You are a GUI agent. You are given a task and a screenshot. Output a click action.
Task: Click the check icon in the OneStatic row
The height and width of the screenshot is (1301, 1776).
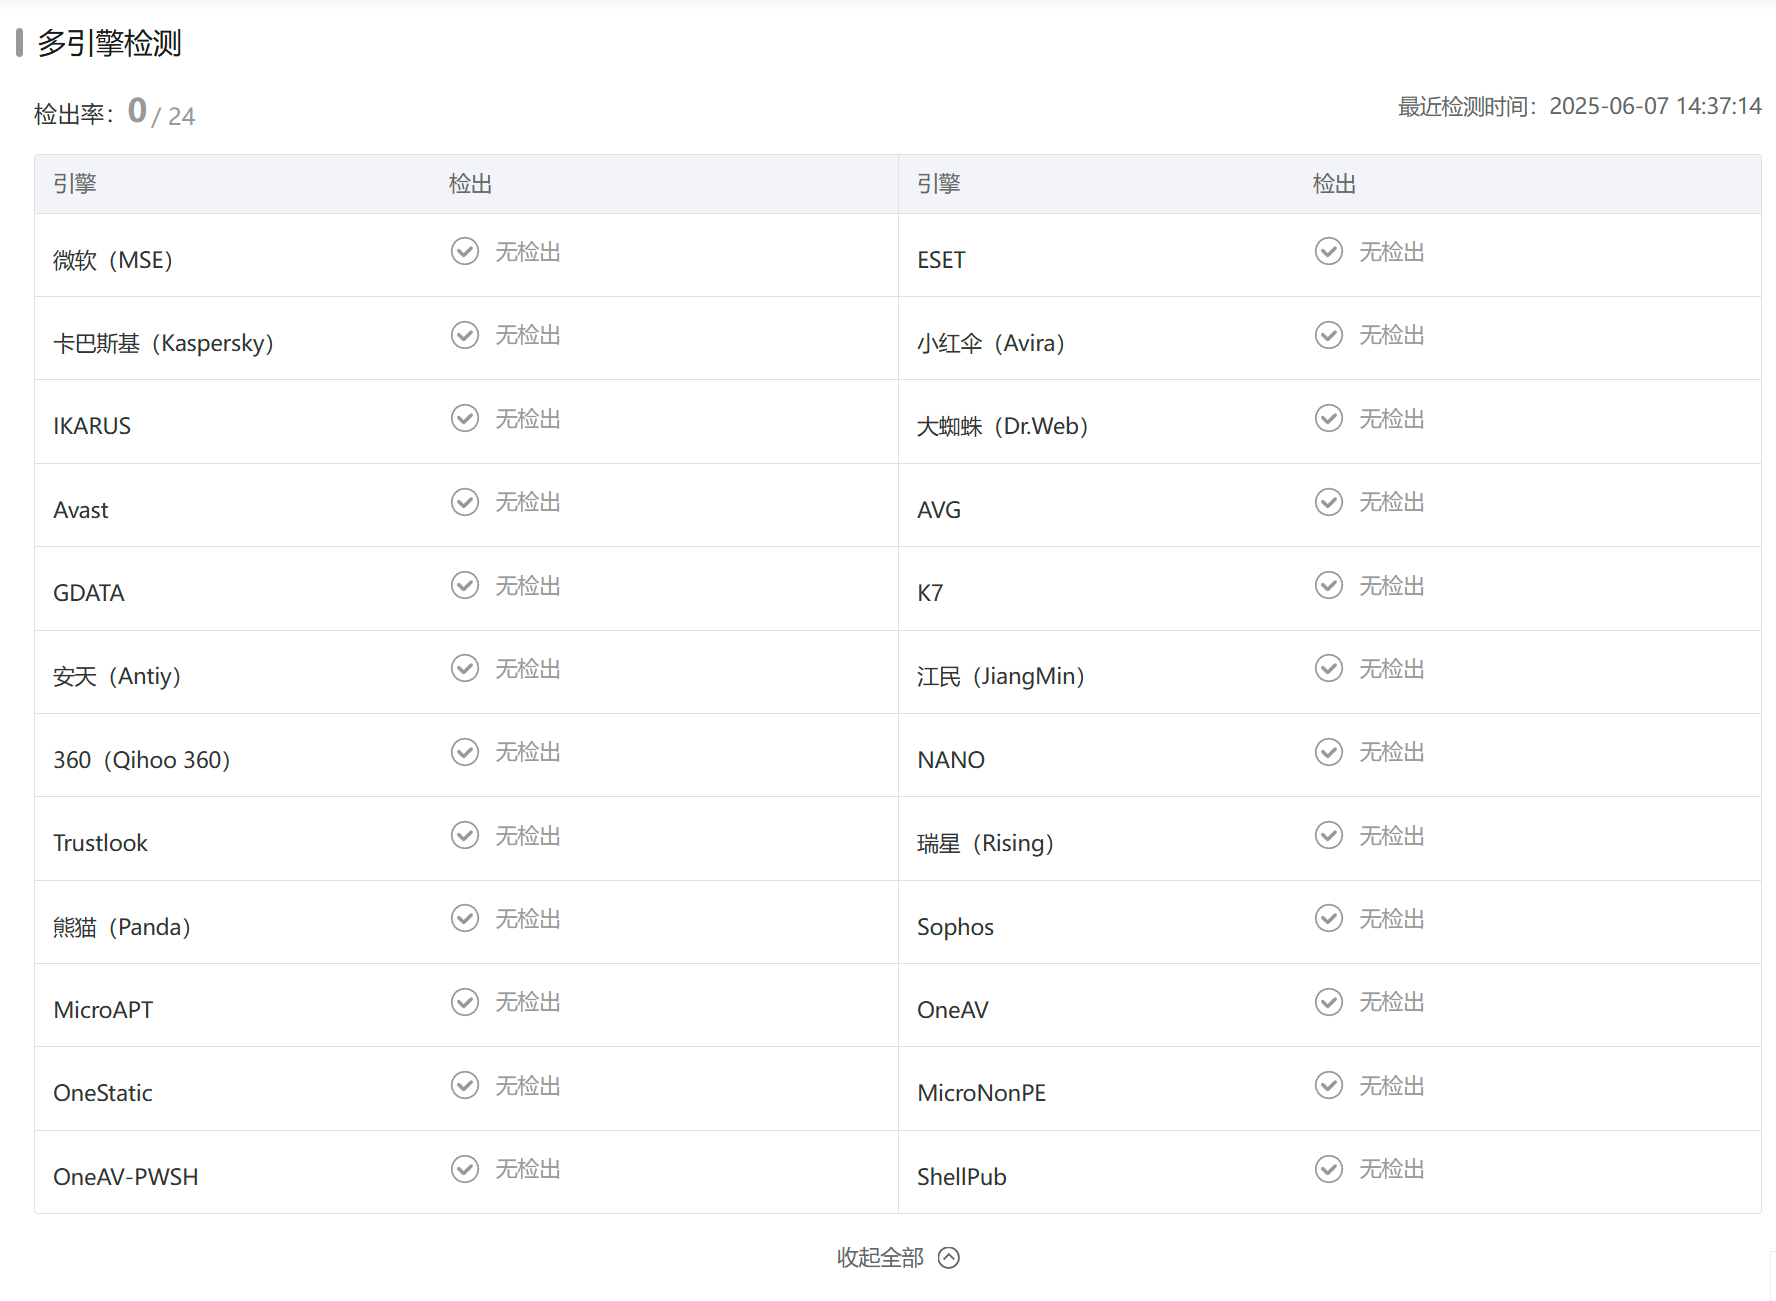465,1085
